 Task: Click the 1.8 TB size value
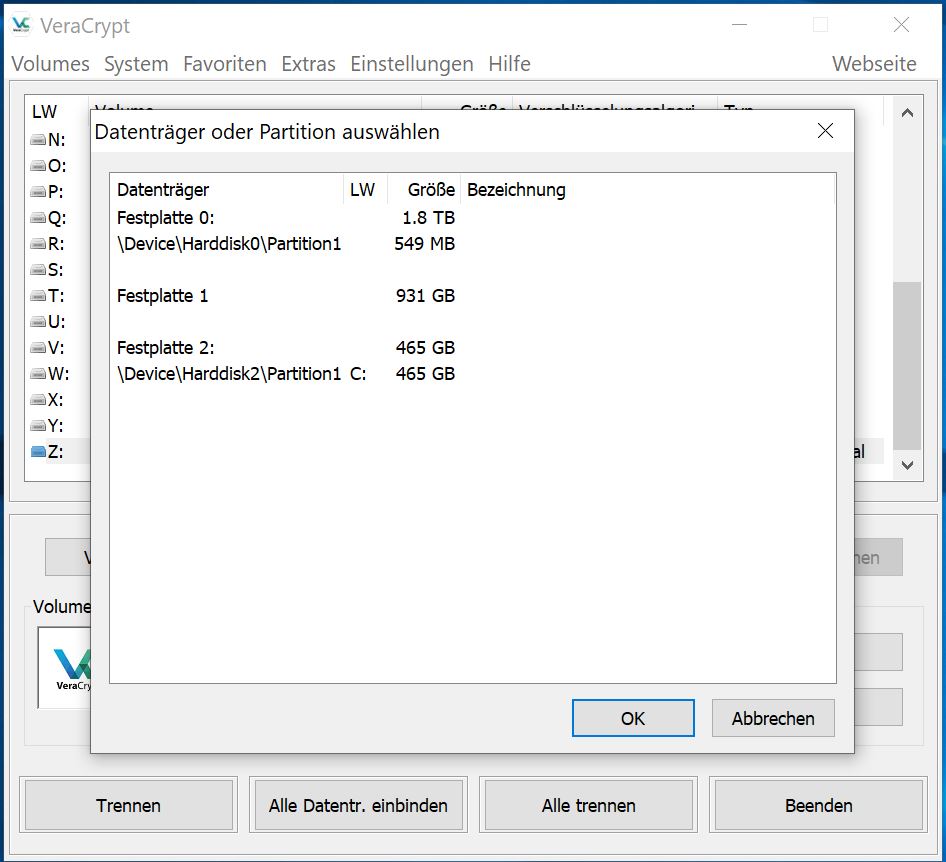[428, 218]
